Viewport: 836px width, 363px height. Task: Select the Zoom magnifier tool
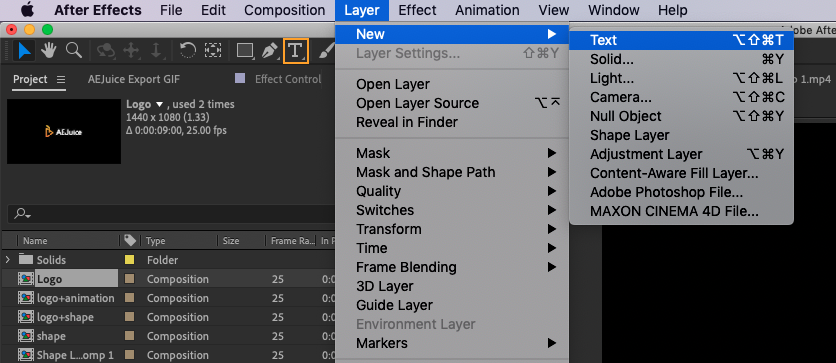pyautogui.click(x=74, y=51)
